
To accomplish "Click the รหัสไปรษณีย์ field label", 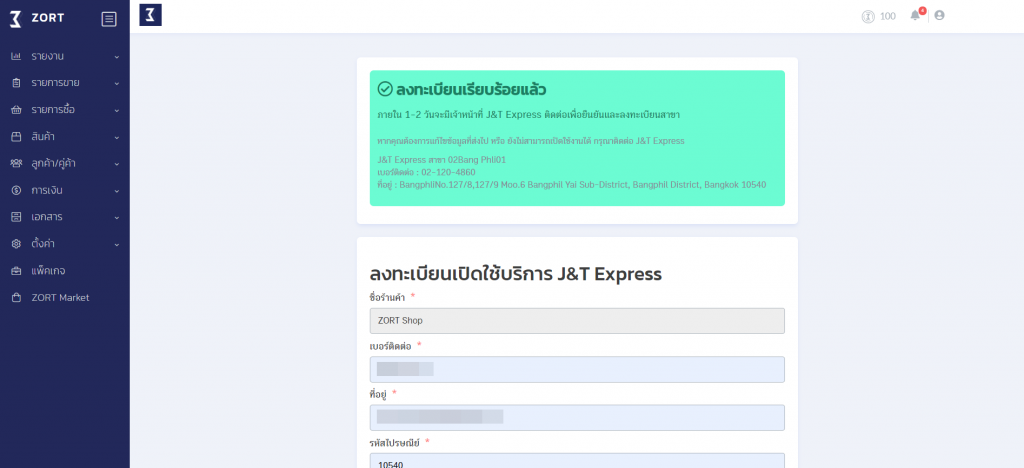I will click(394, 443).
